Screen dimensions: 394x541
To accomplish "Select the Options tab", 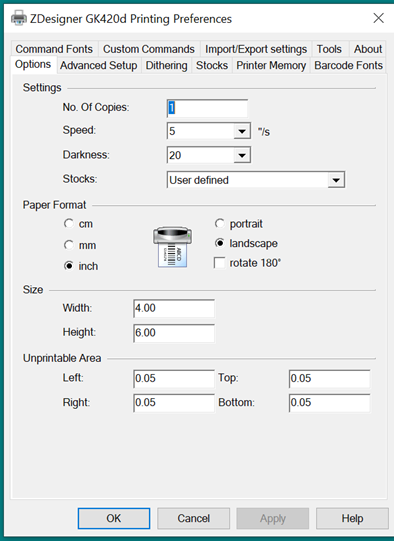I will (33, 65).
